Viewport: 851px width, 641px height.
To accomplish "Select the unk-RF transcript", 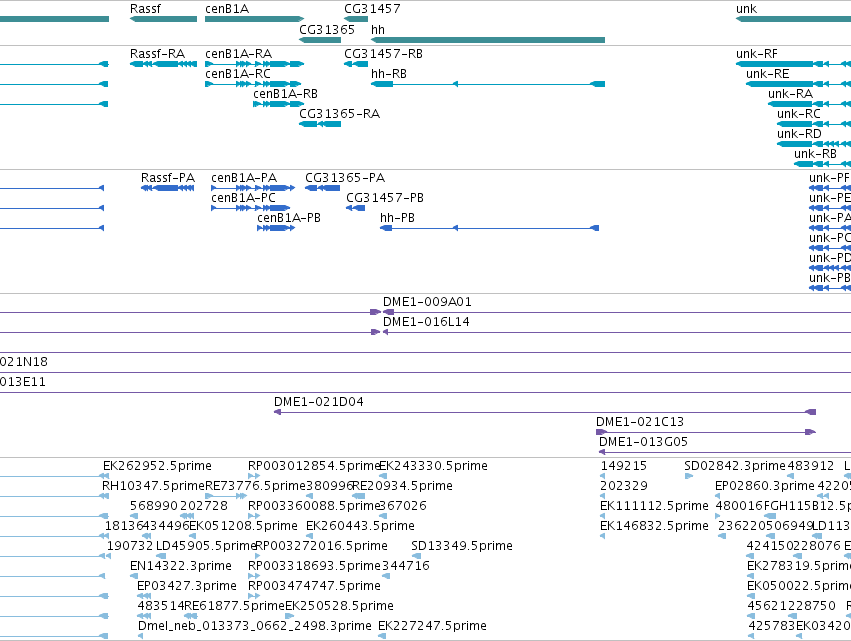I will (793, 64).
